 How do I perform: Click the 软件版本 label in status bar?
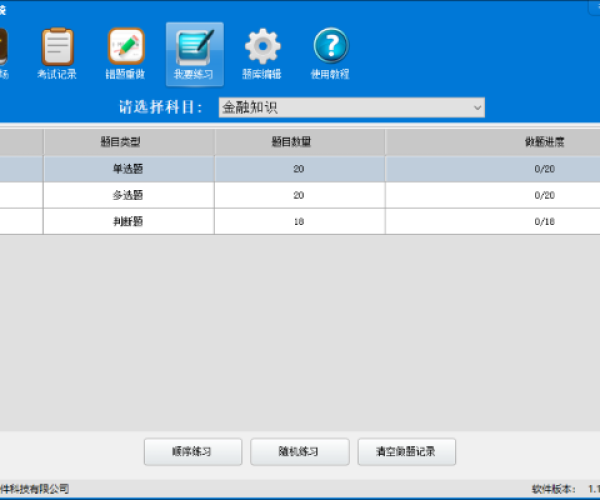point(553,489)
